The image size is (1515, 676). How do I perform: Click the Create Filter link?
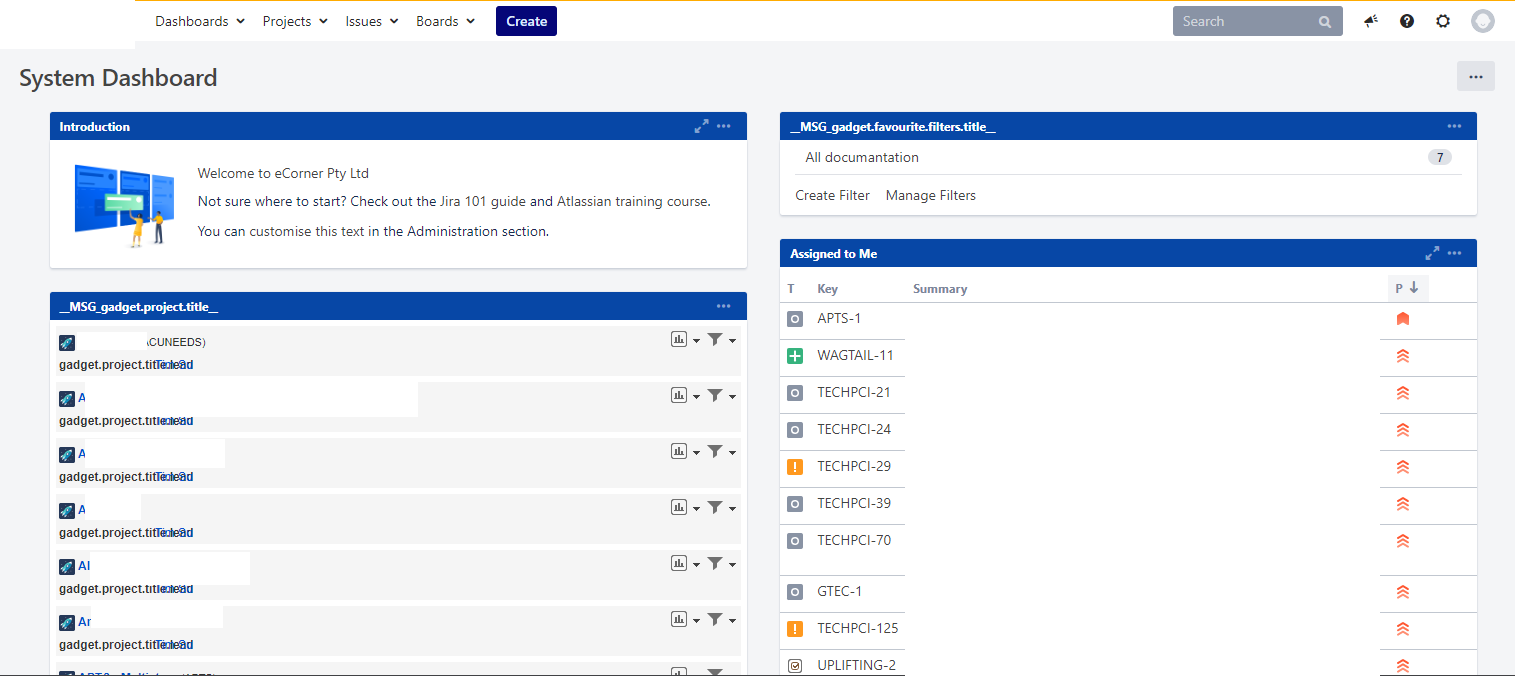pos(833,195)
